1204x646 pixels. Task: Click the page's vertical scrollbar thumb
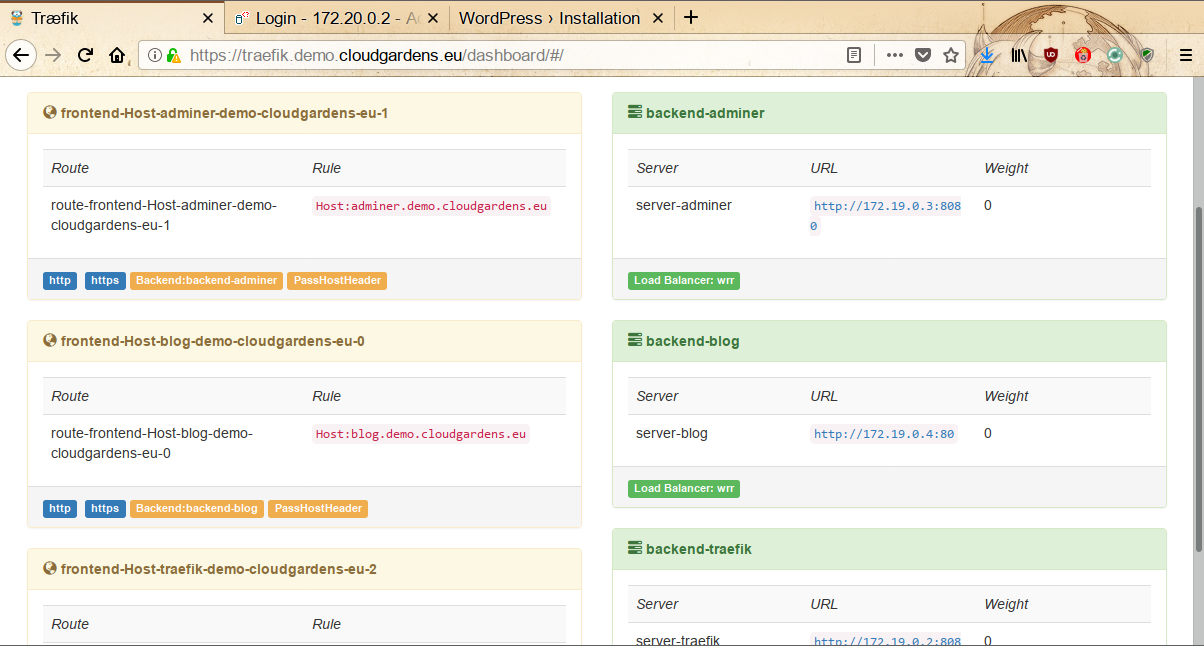(x=1199, y=378)
